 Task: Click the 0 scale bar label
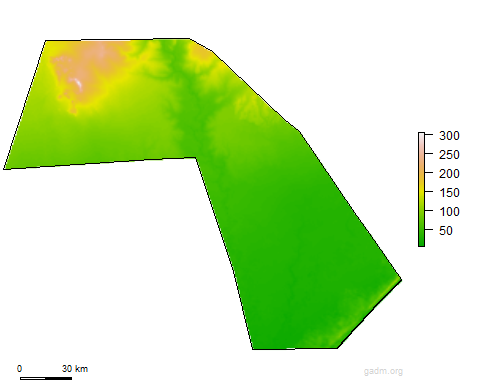click(x=19, y=369)
